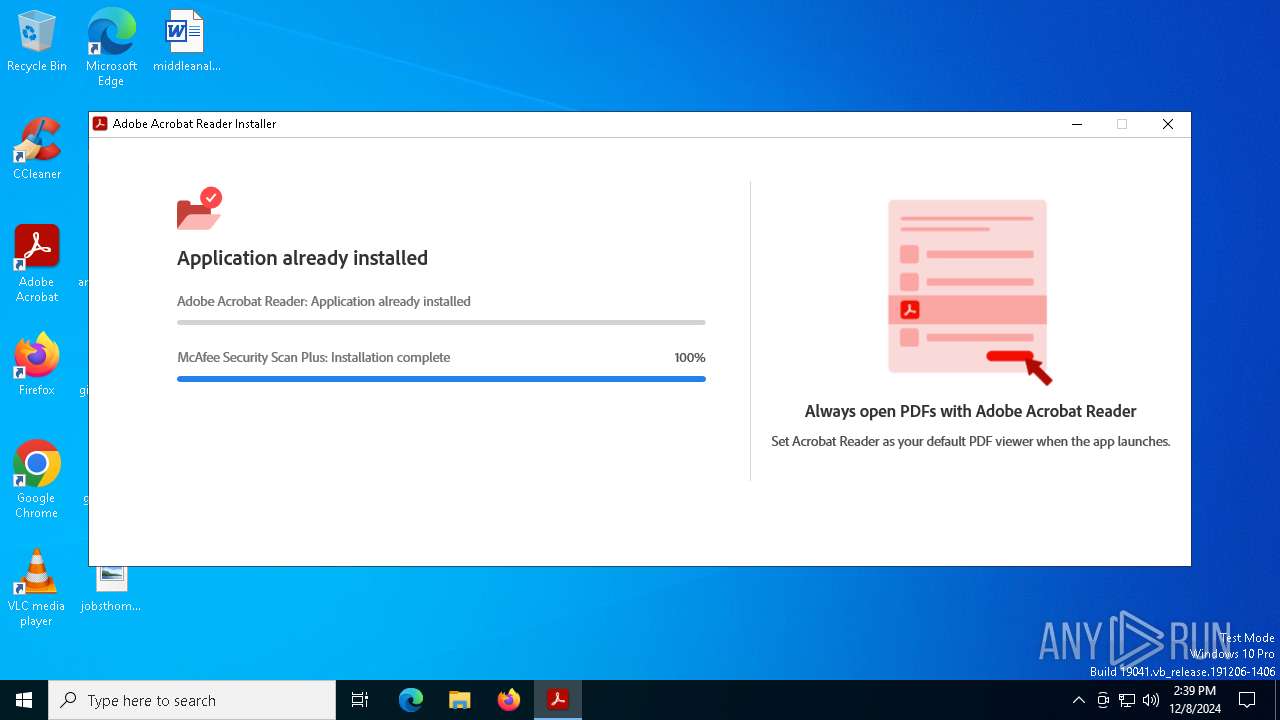The height and width of the screenshot is (720, 1280).
Task: Click the folder checkmark installed icon
Action: (x=199, y=209)
